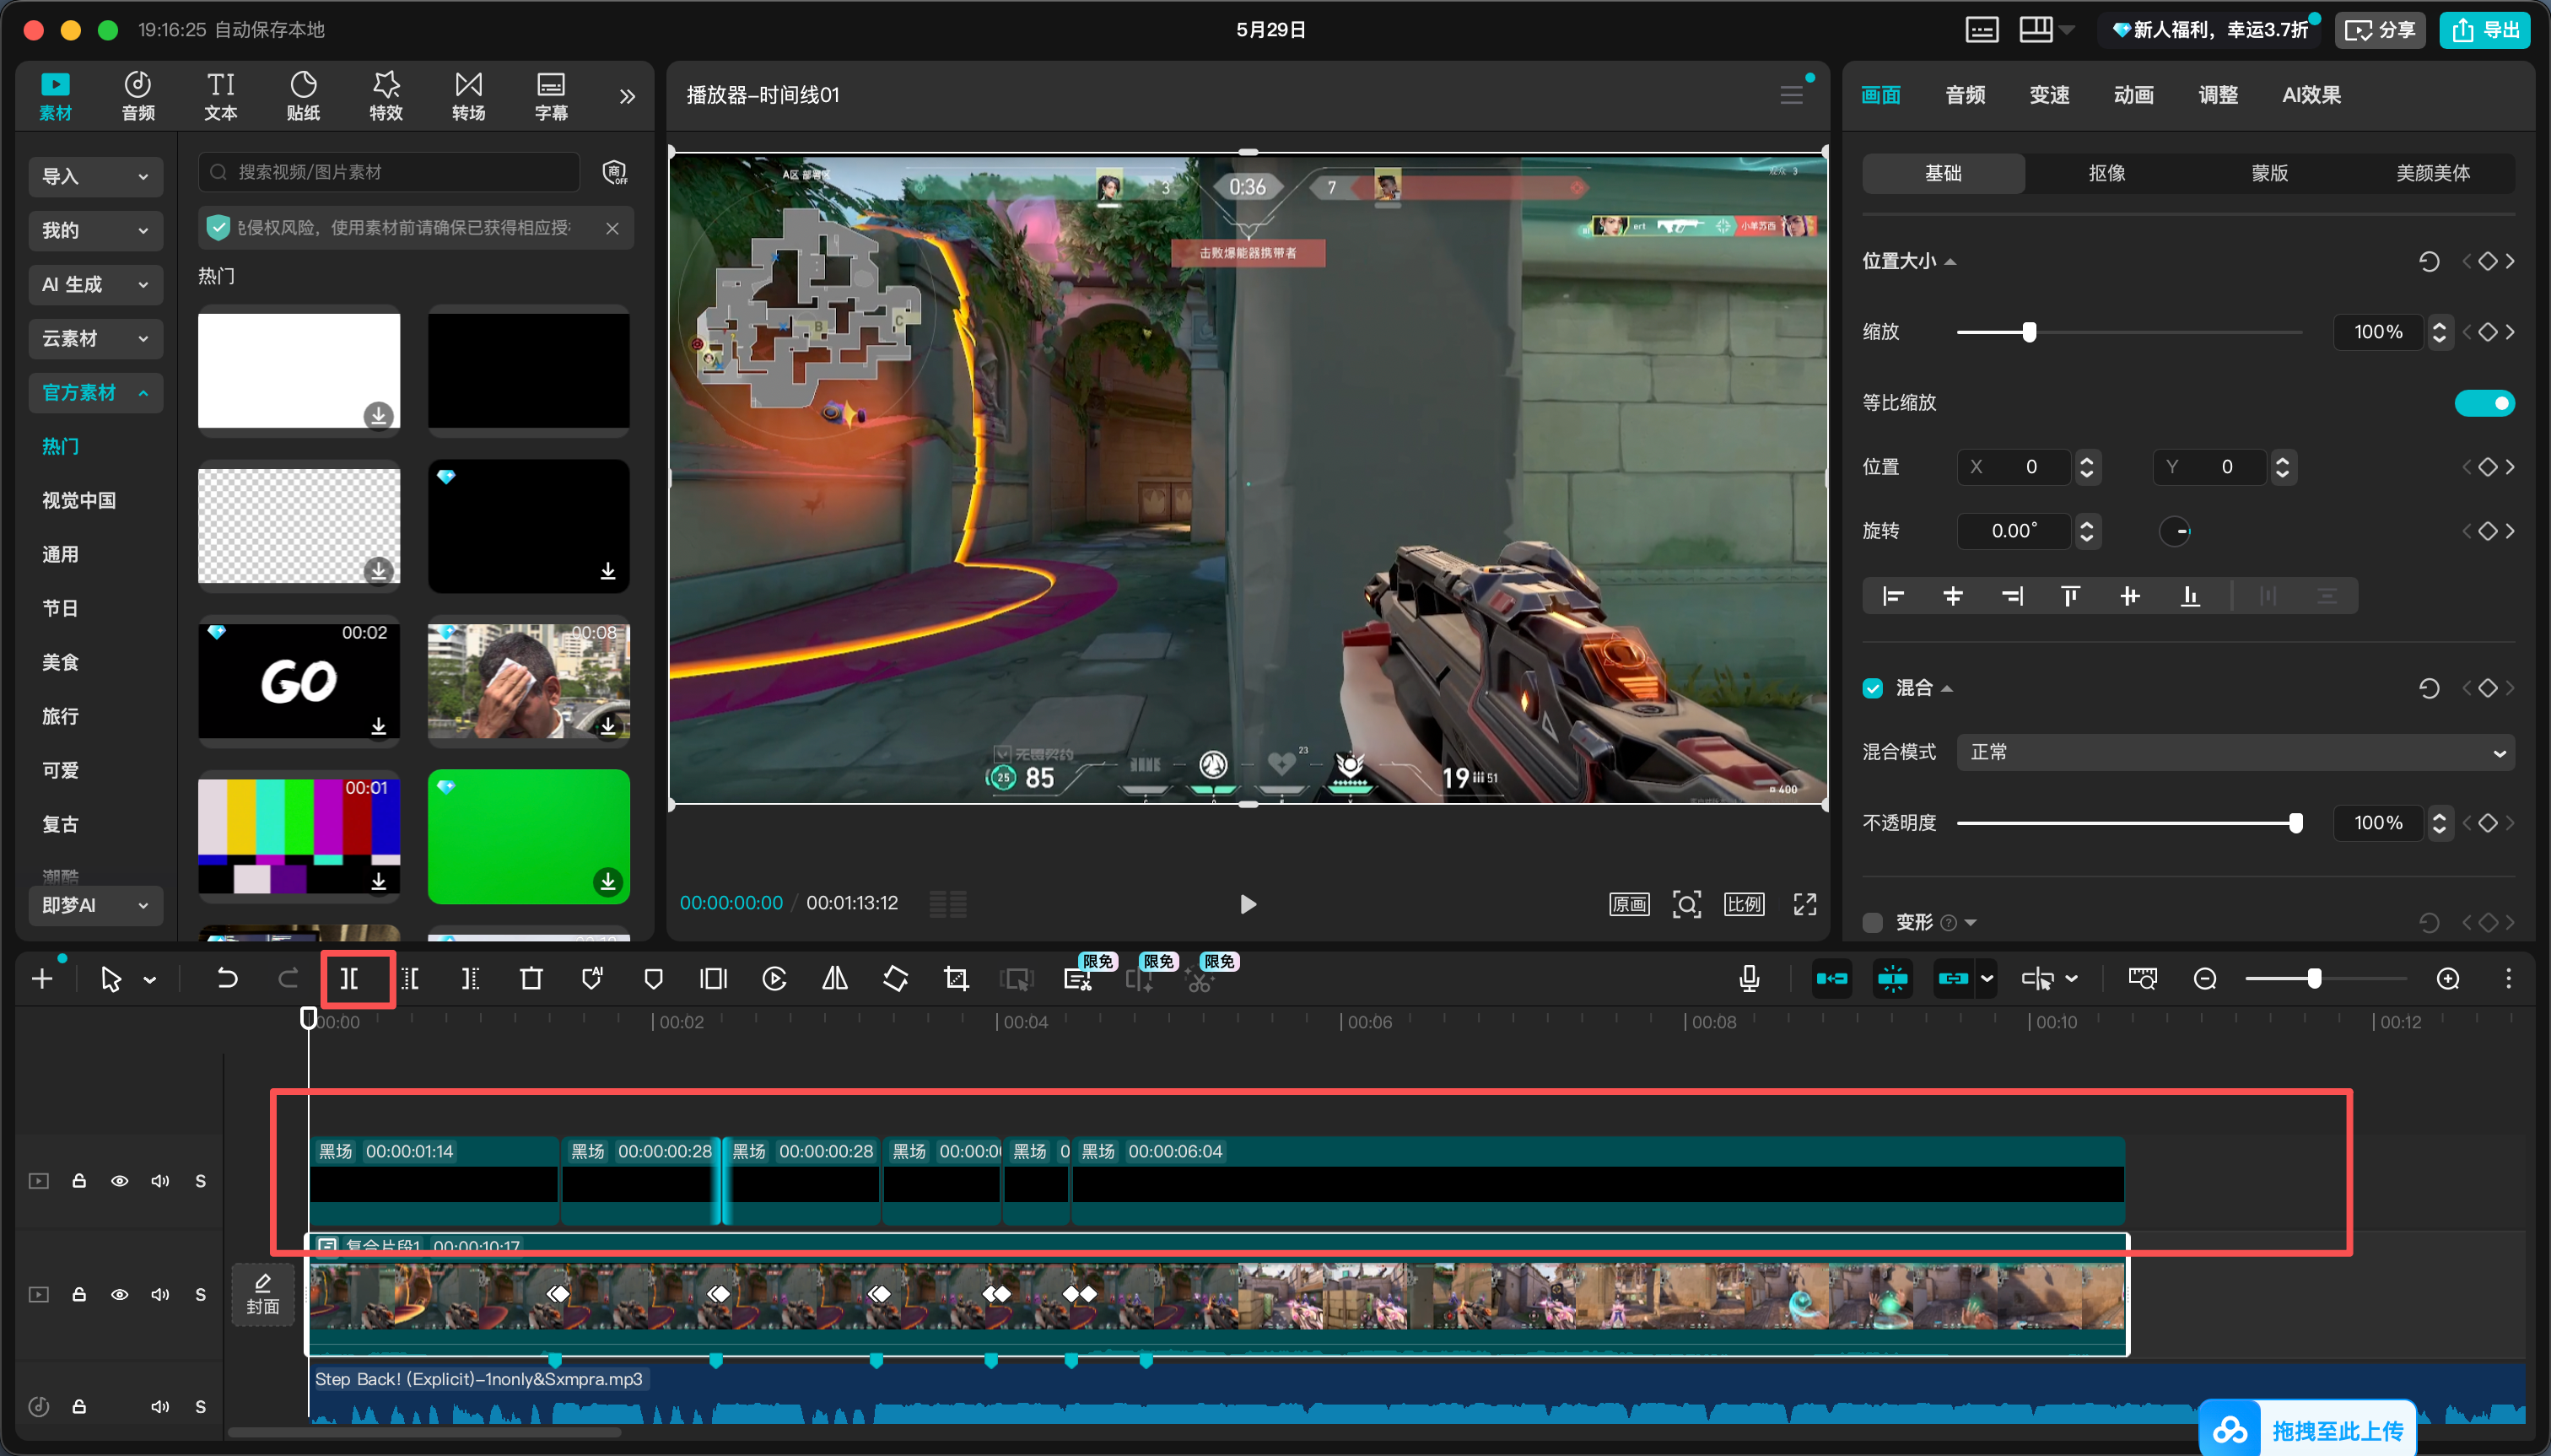Click the rotate icon in timeline toolbar
This screenshot has width=2551, height=1456.
(x=896, y=979)
